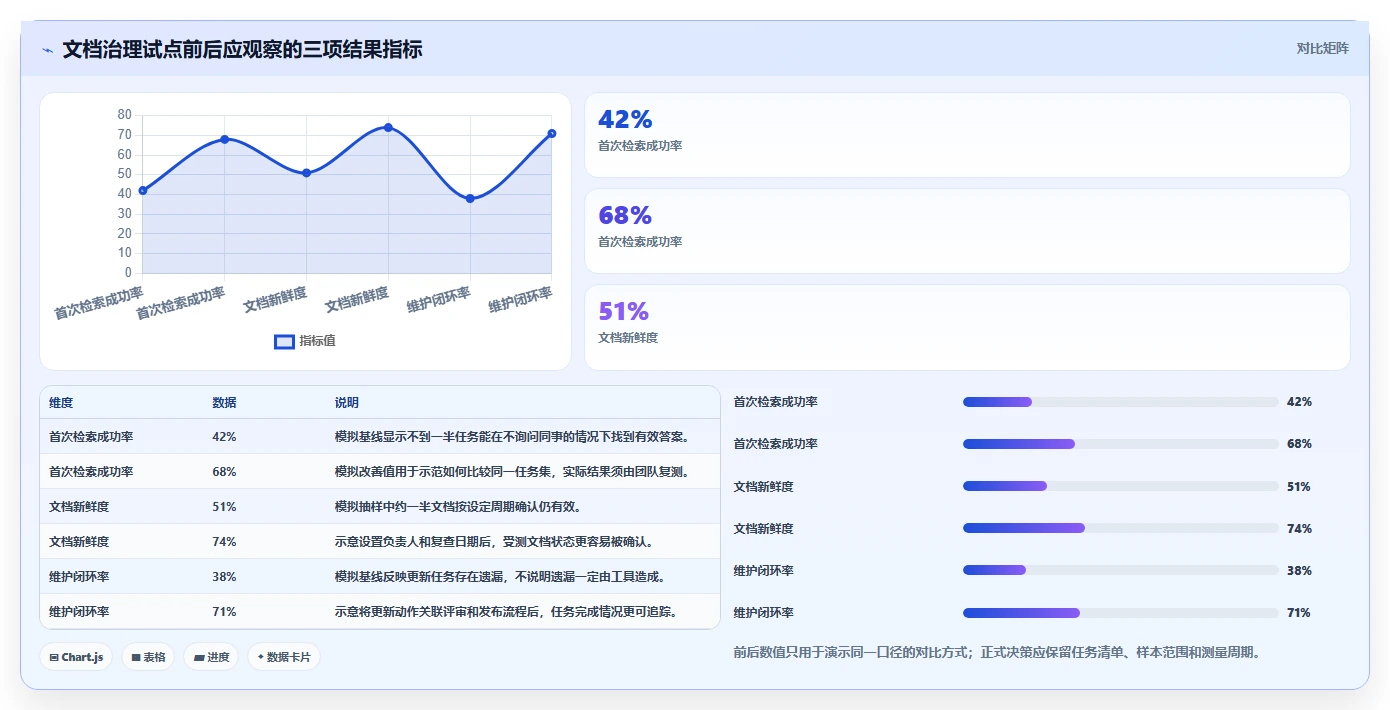This screenshot has height=710, width=1390.
Task: Click the chart data point at value 68
Action: click(x=225, y=139)
